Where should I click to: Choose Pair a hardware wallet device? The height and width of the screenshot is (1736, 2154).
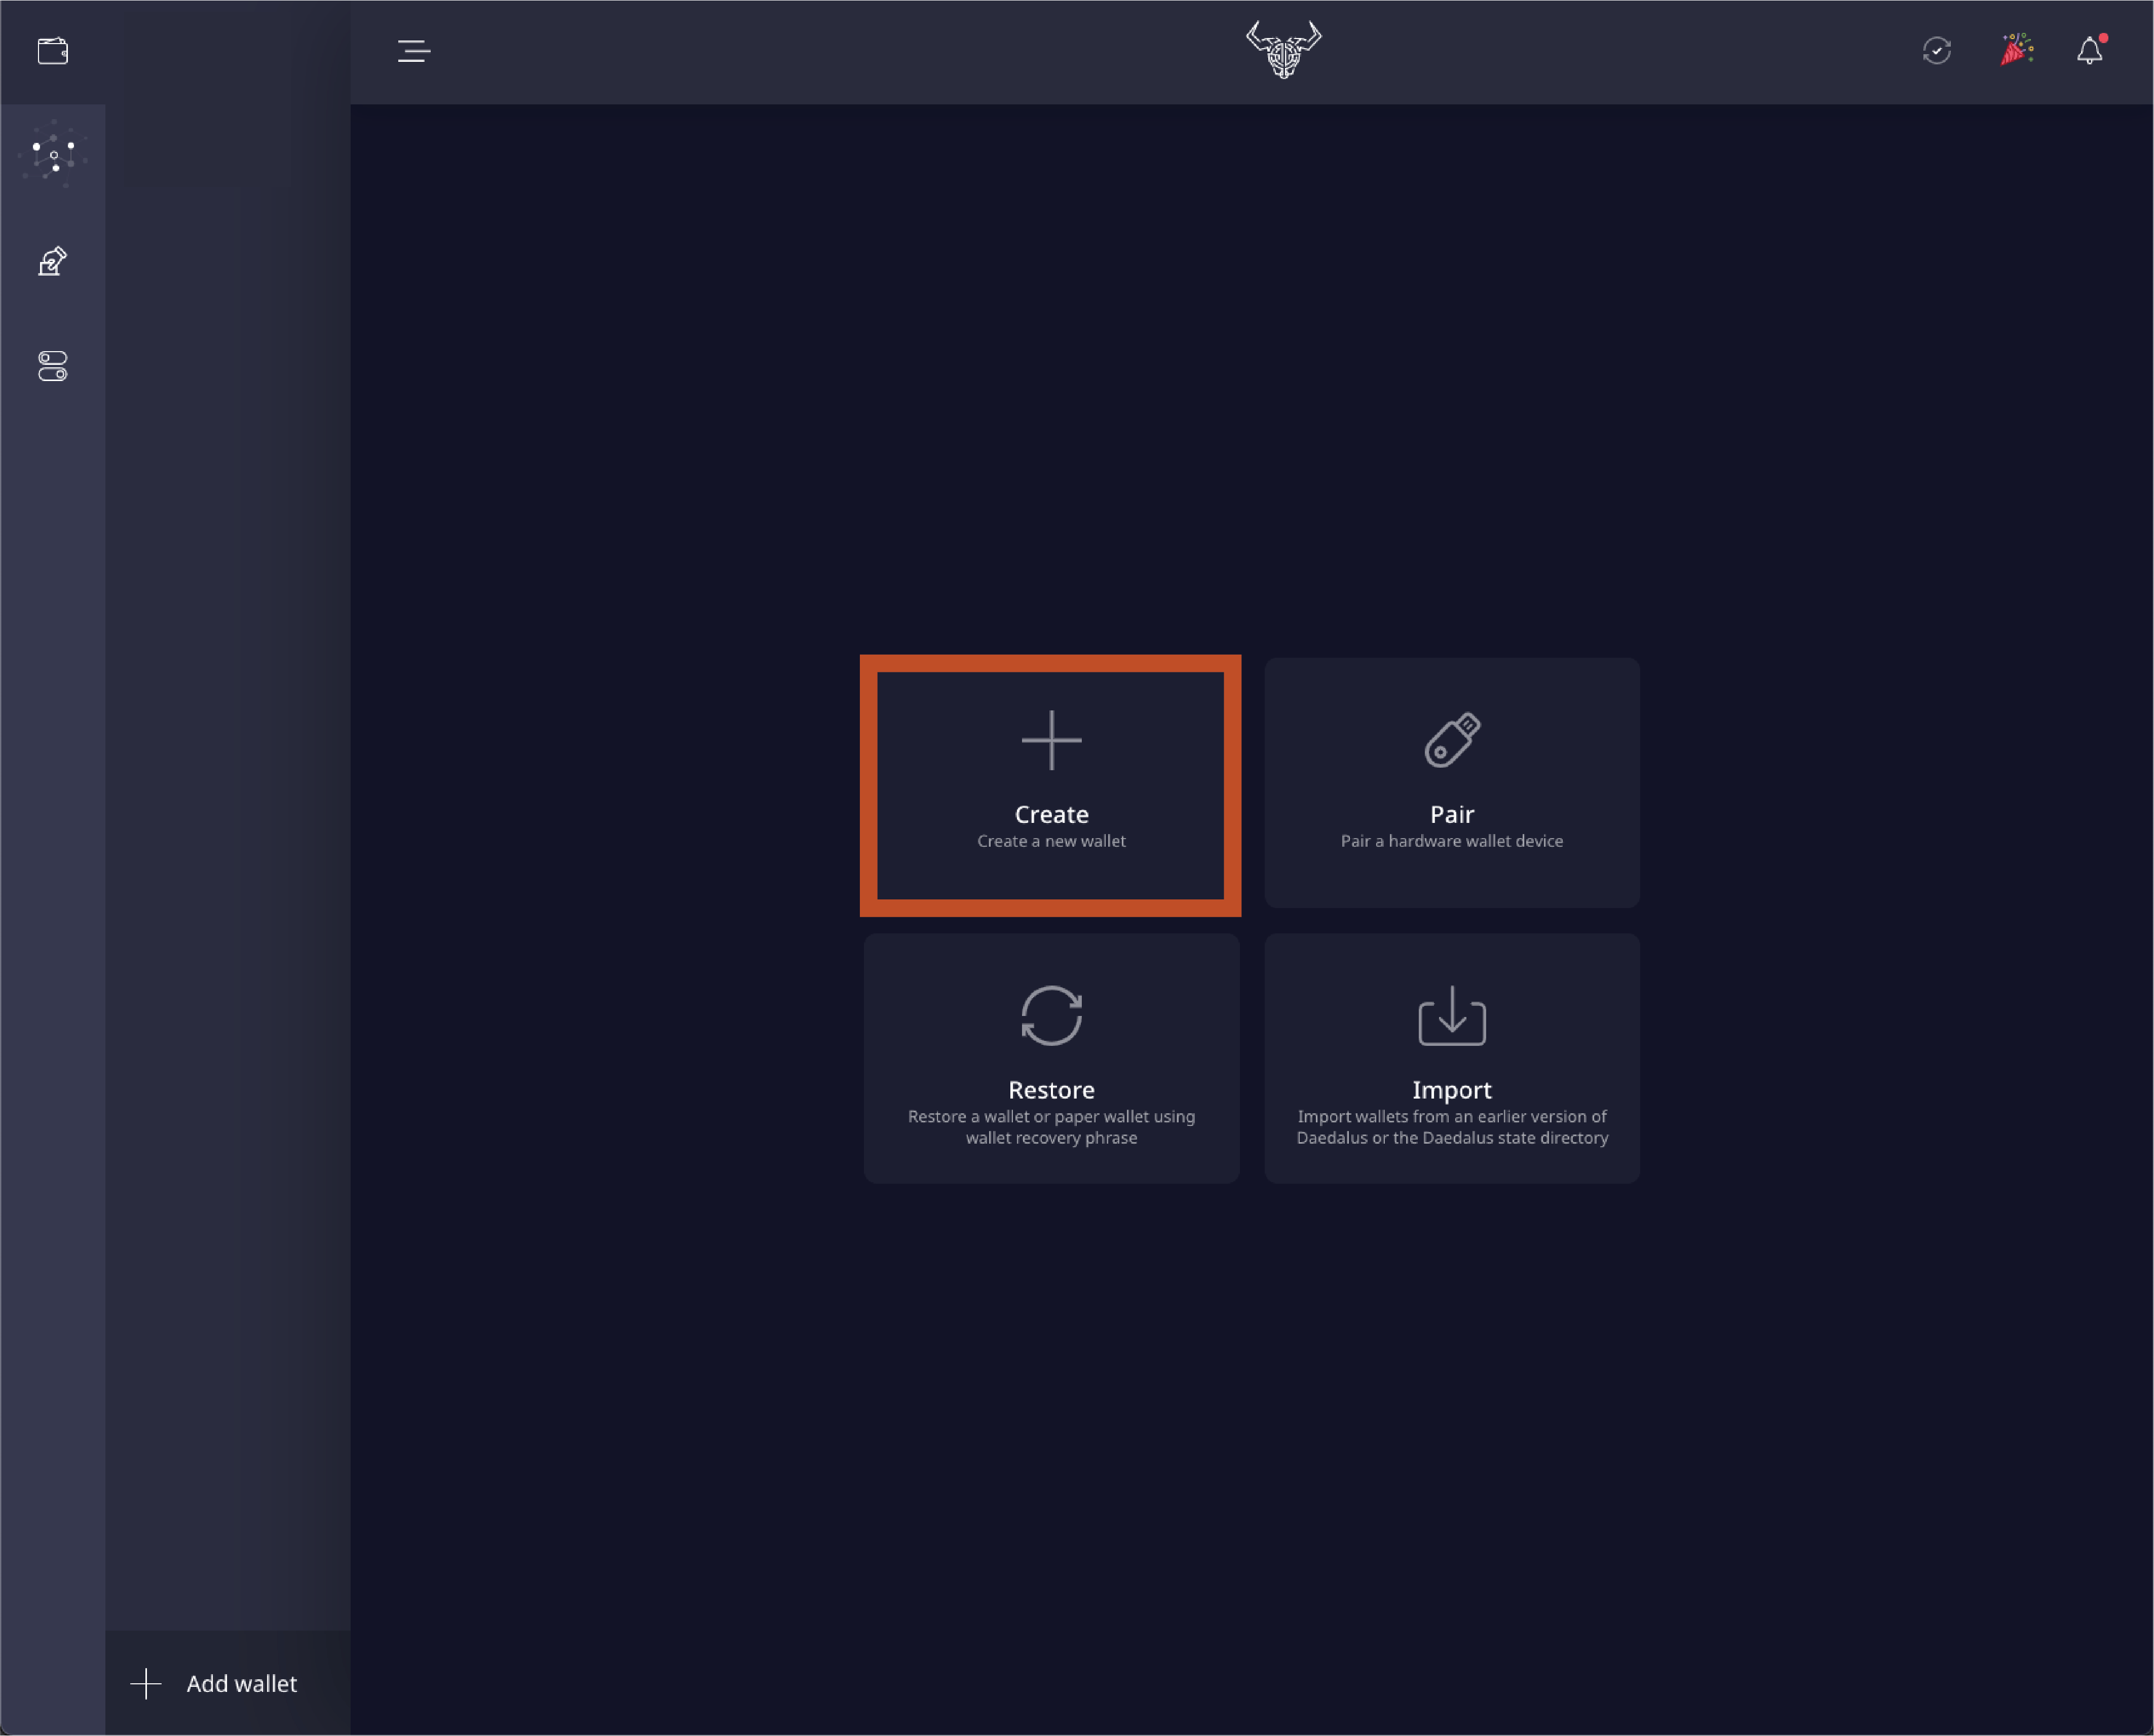[x=1452, y=783]
